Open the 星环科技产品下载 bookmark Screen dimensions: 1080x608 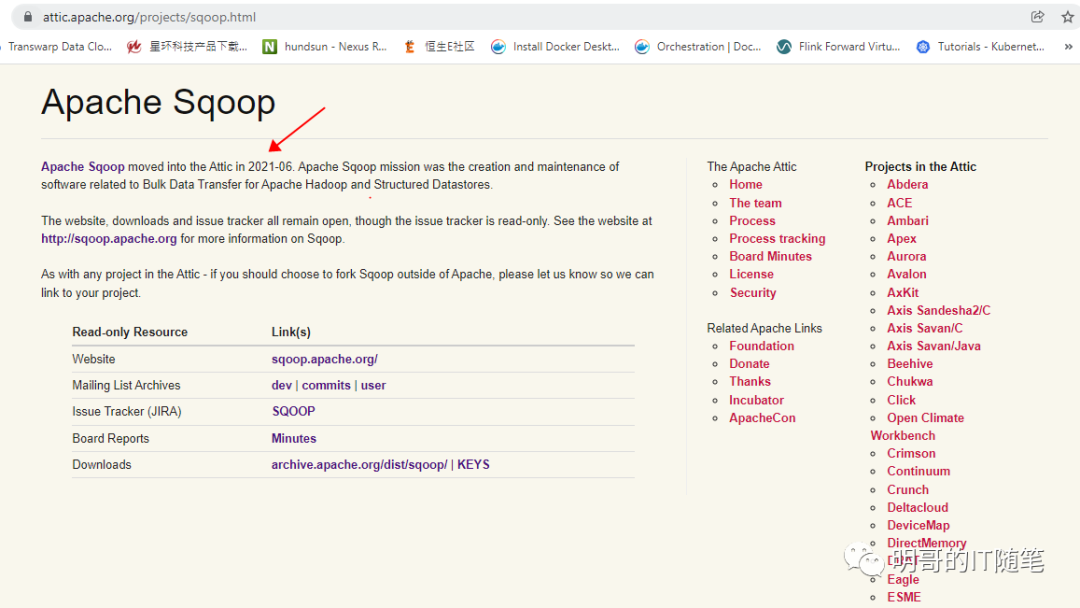(x=187, y=47)
